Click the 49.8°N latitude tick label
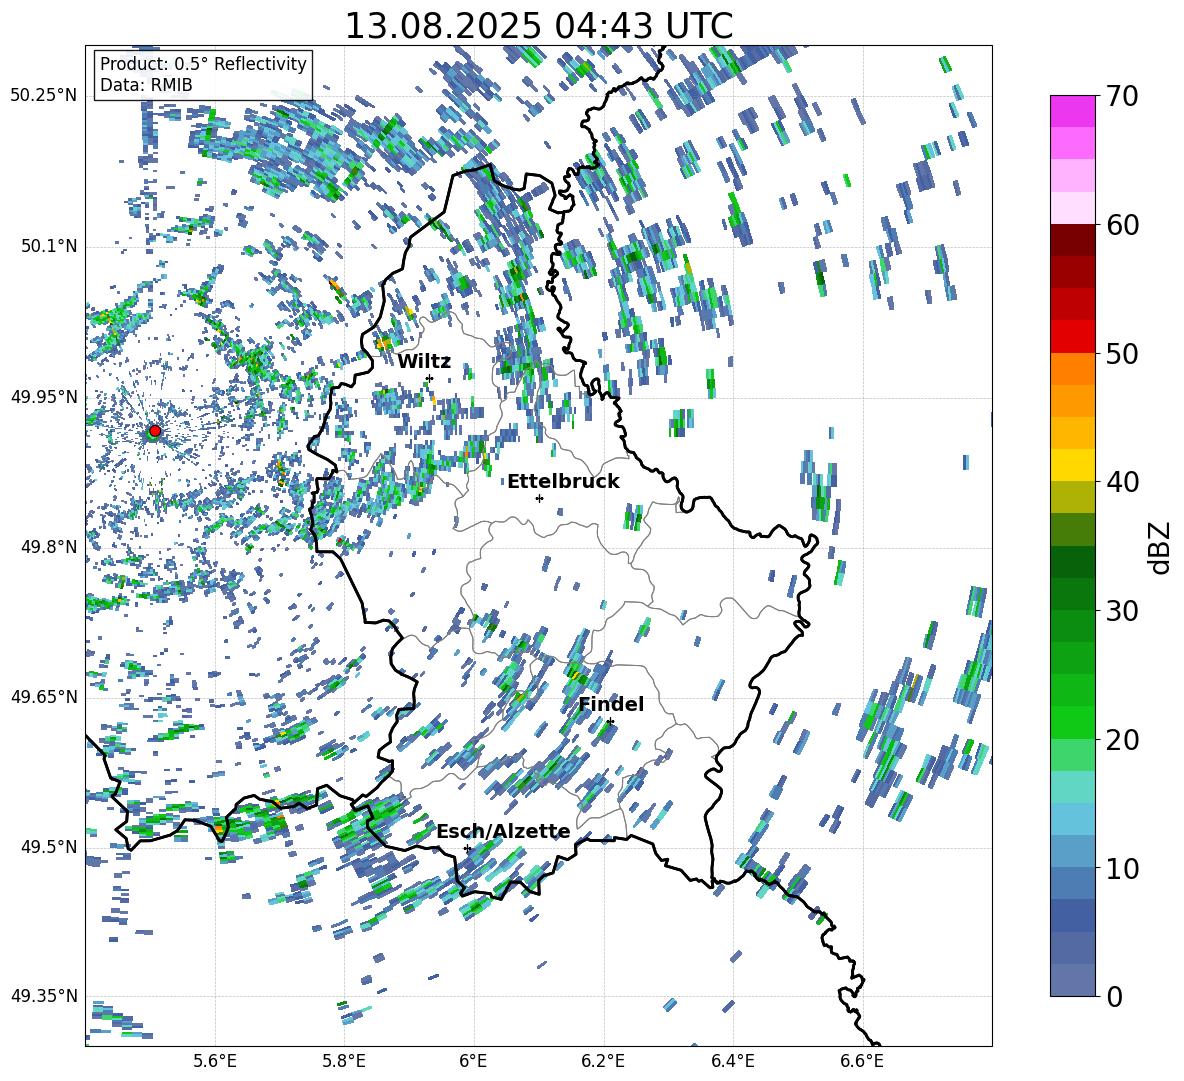 [48, 547]
